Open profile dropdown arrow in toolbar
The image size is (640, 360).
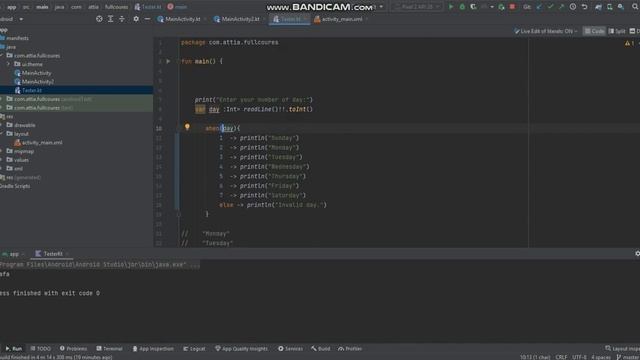(x=492, y=7)
